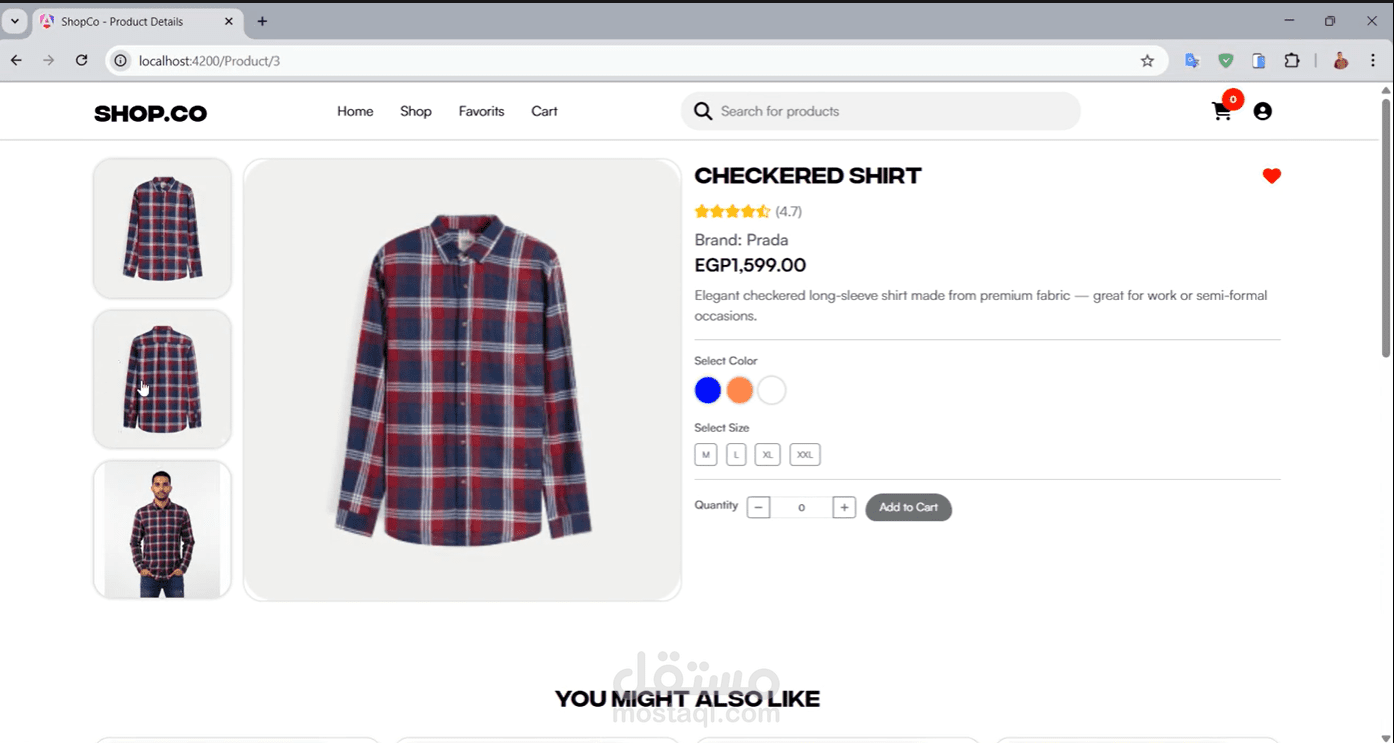
Task: Select size XXL option
Action: pos(804,455)
